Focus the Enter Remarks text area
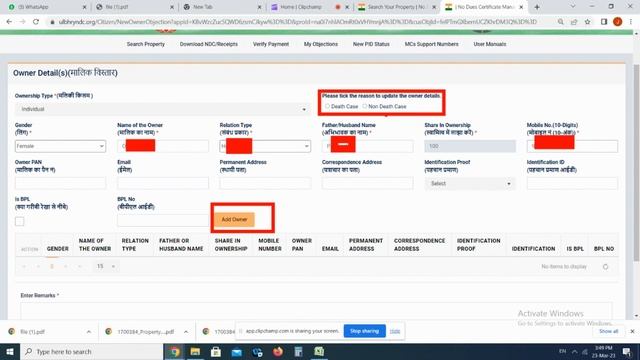This screenshot has width=640, height=360. pyautogui.click(x=316, y=311)
